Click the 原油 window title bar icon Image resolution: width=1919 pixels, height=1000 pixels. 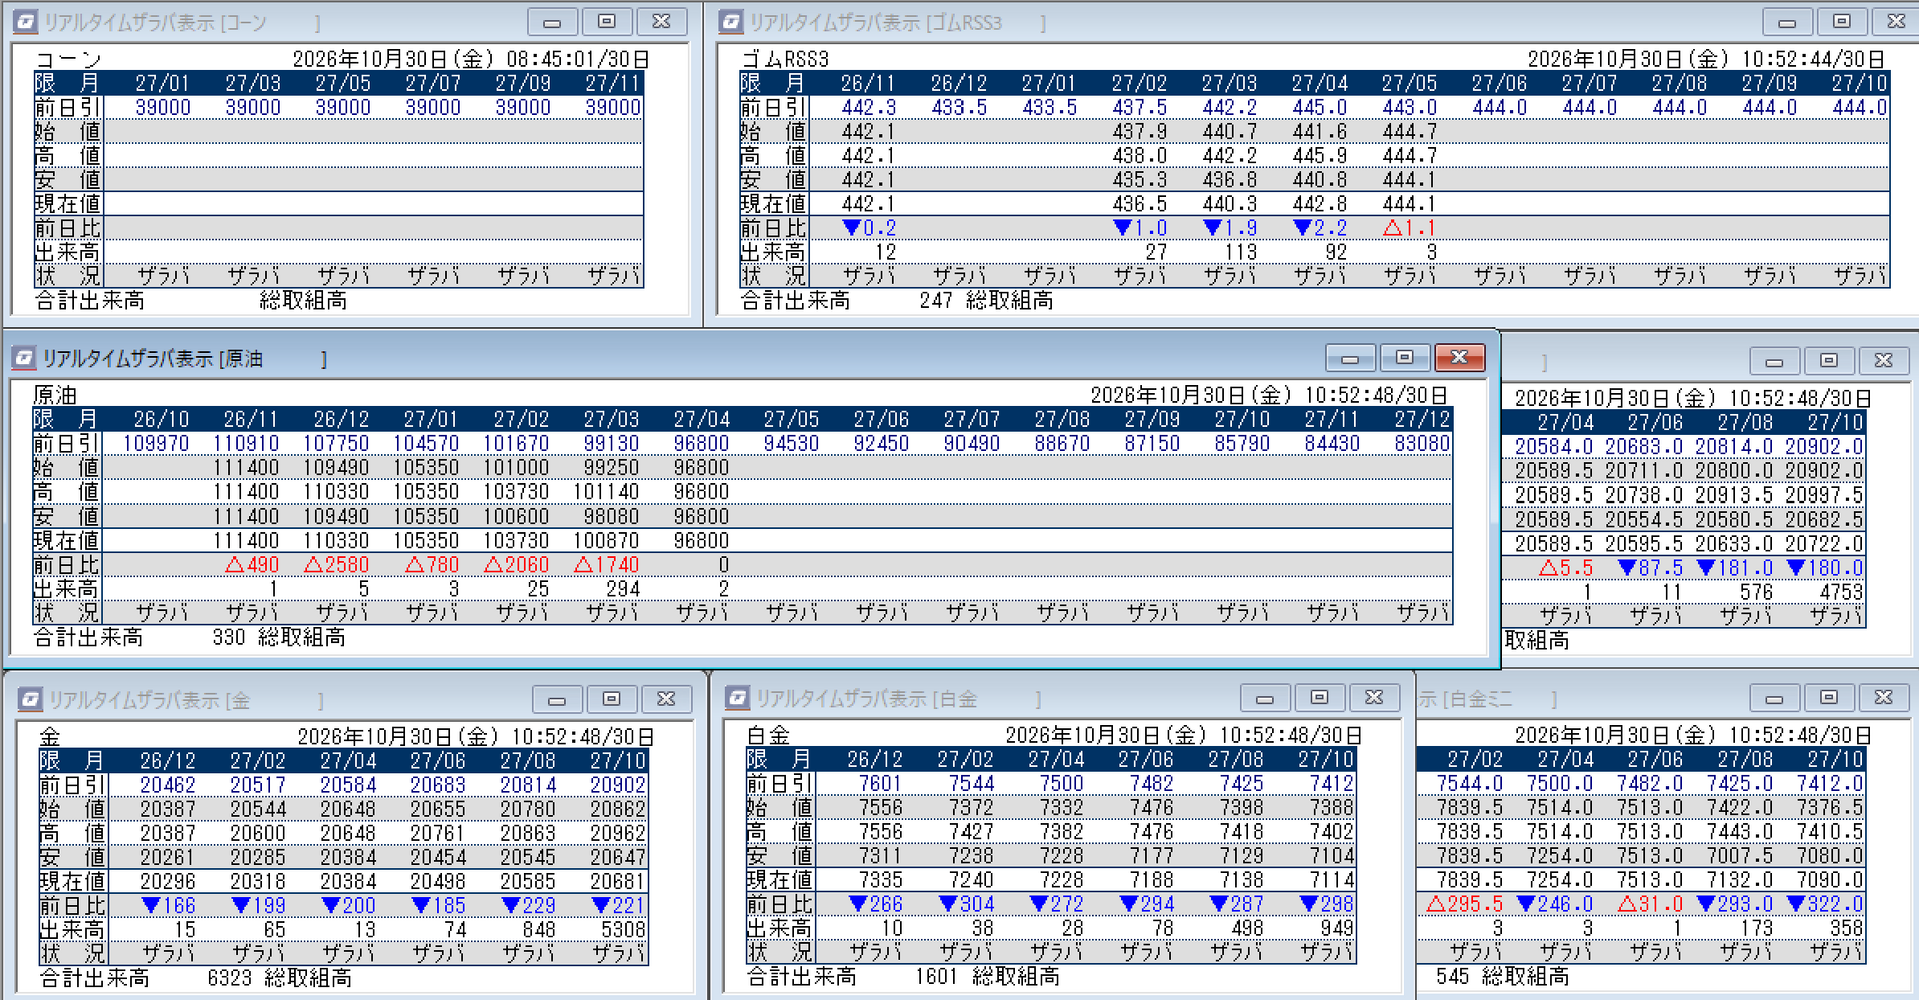pyautogui.click(x=25, y=357)
